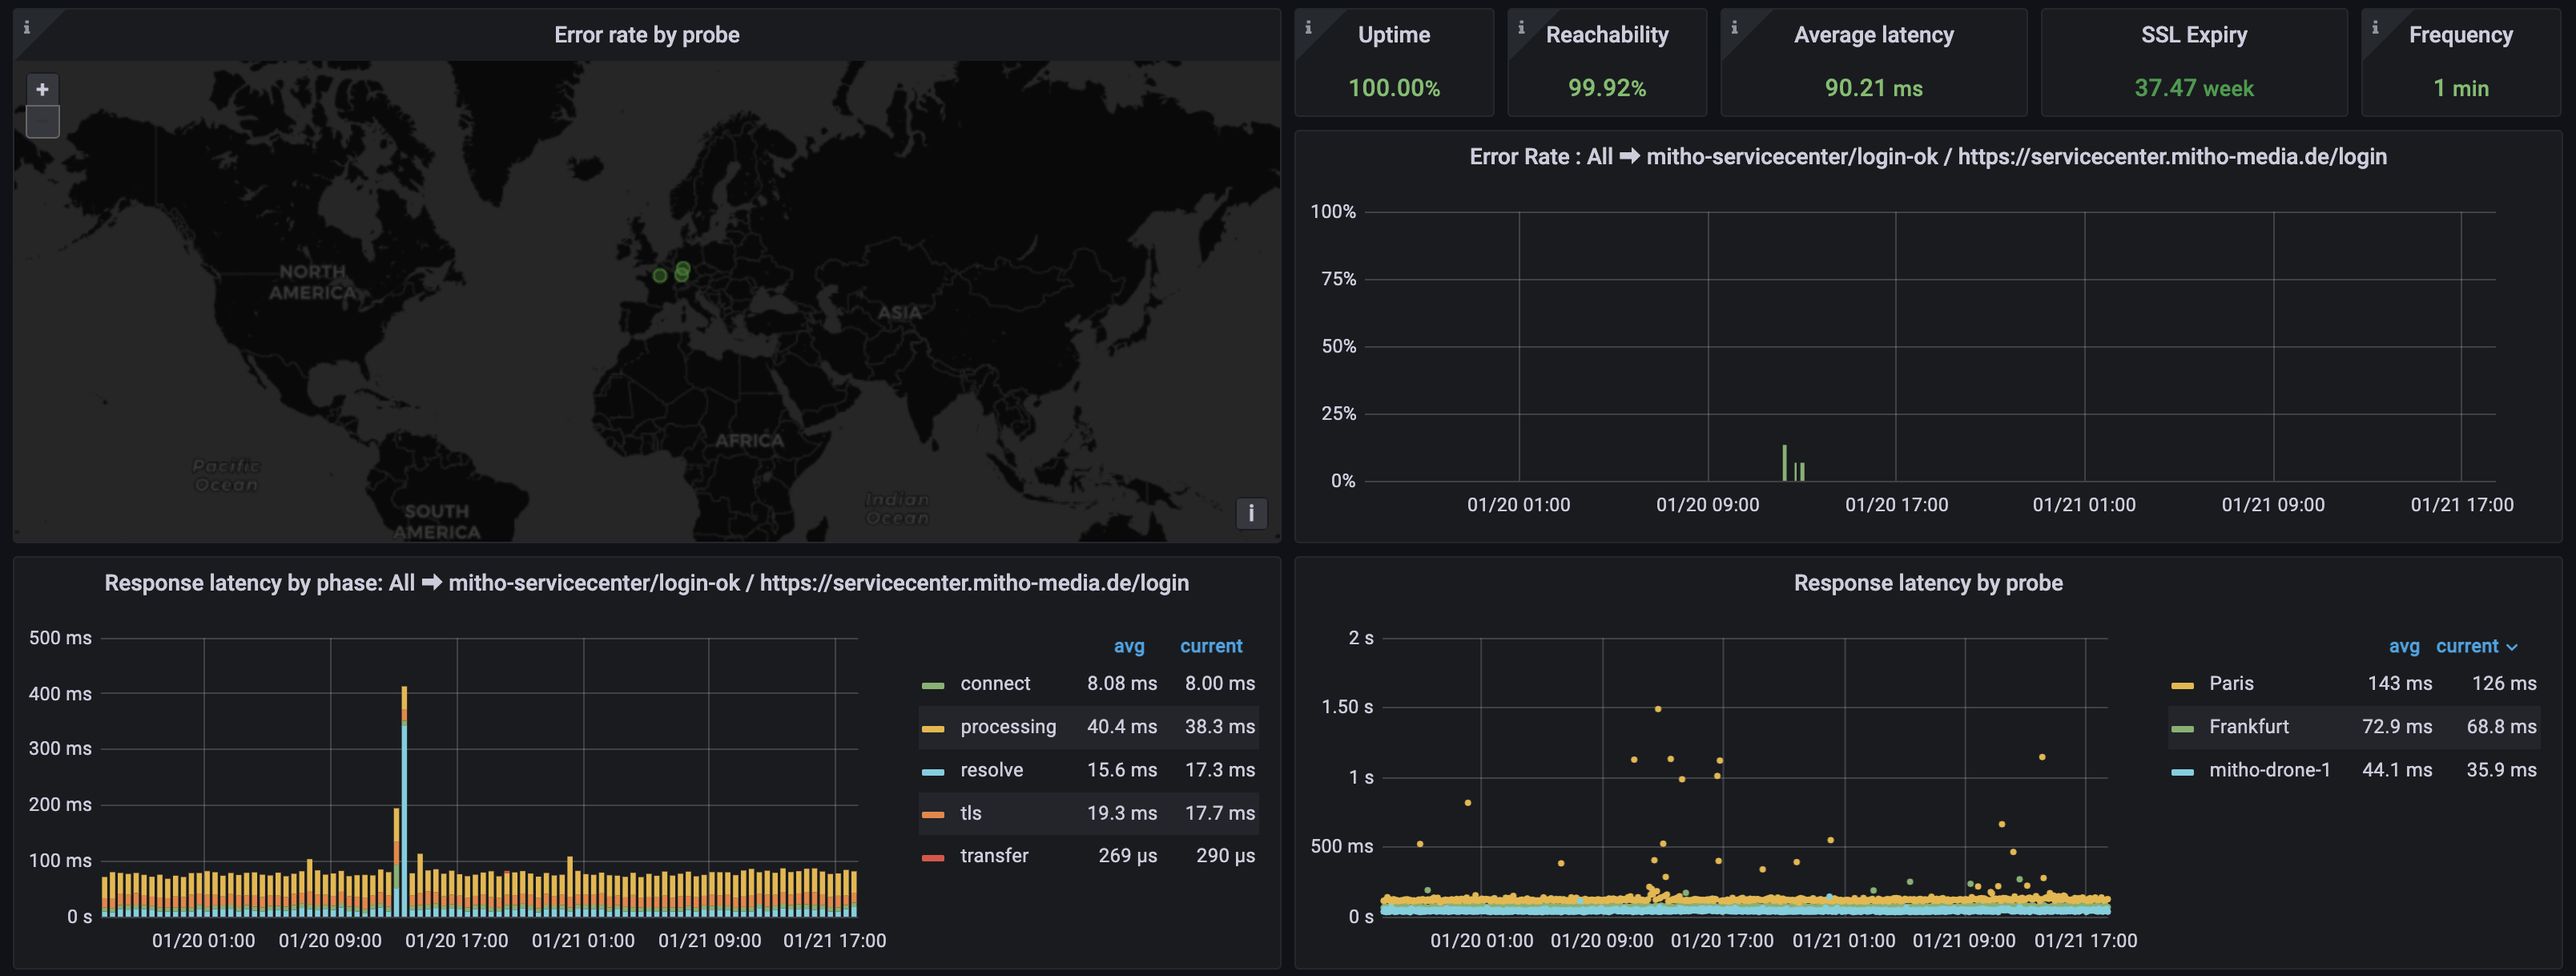Toggle Paris series in probe legend

tap(2231, 683)
